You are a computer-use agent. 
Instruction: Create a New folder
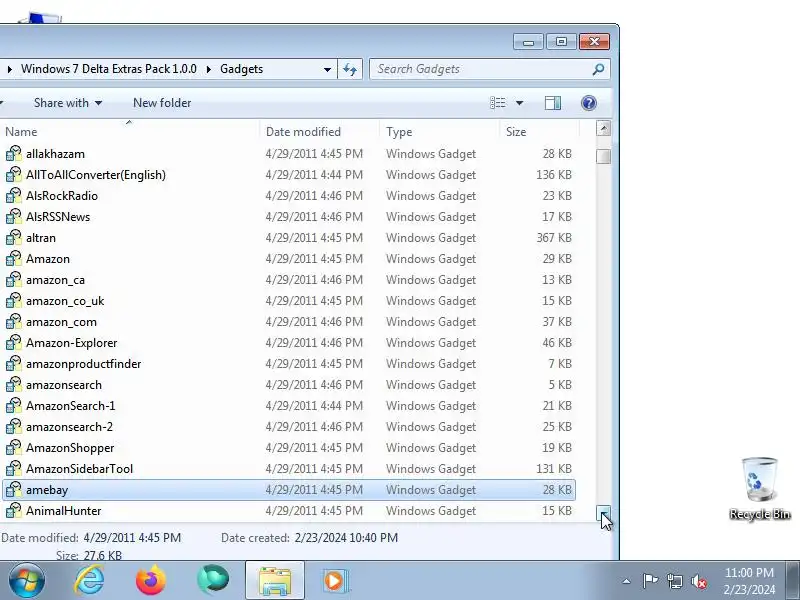coord(162,103)
